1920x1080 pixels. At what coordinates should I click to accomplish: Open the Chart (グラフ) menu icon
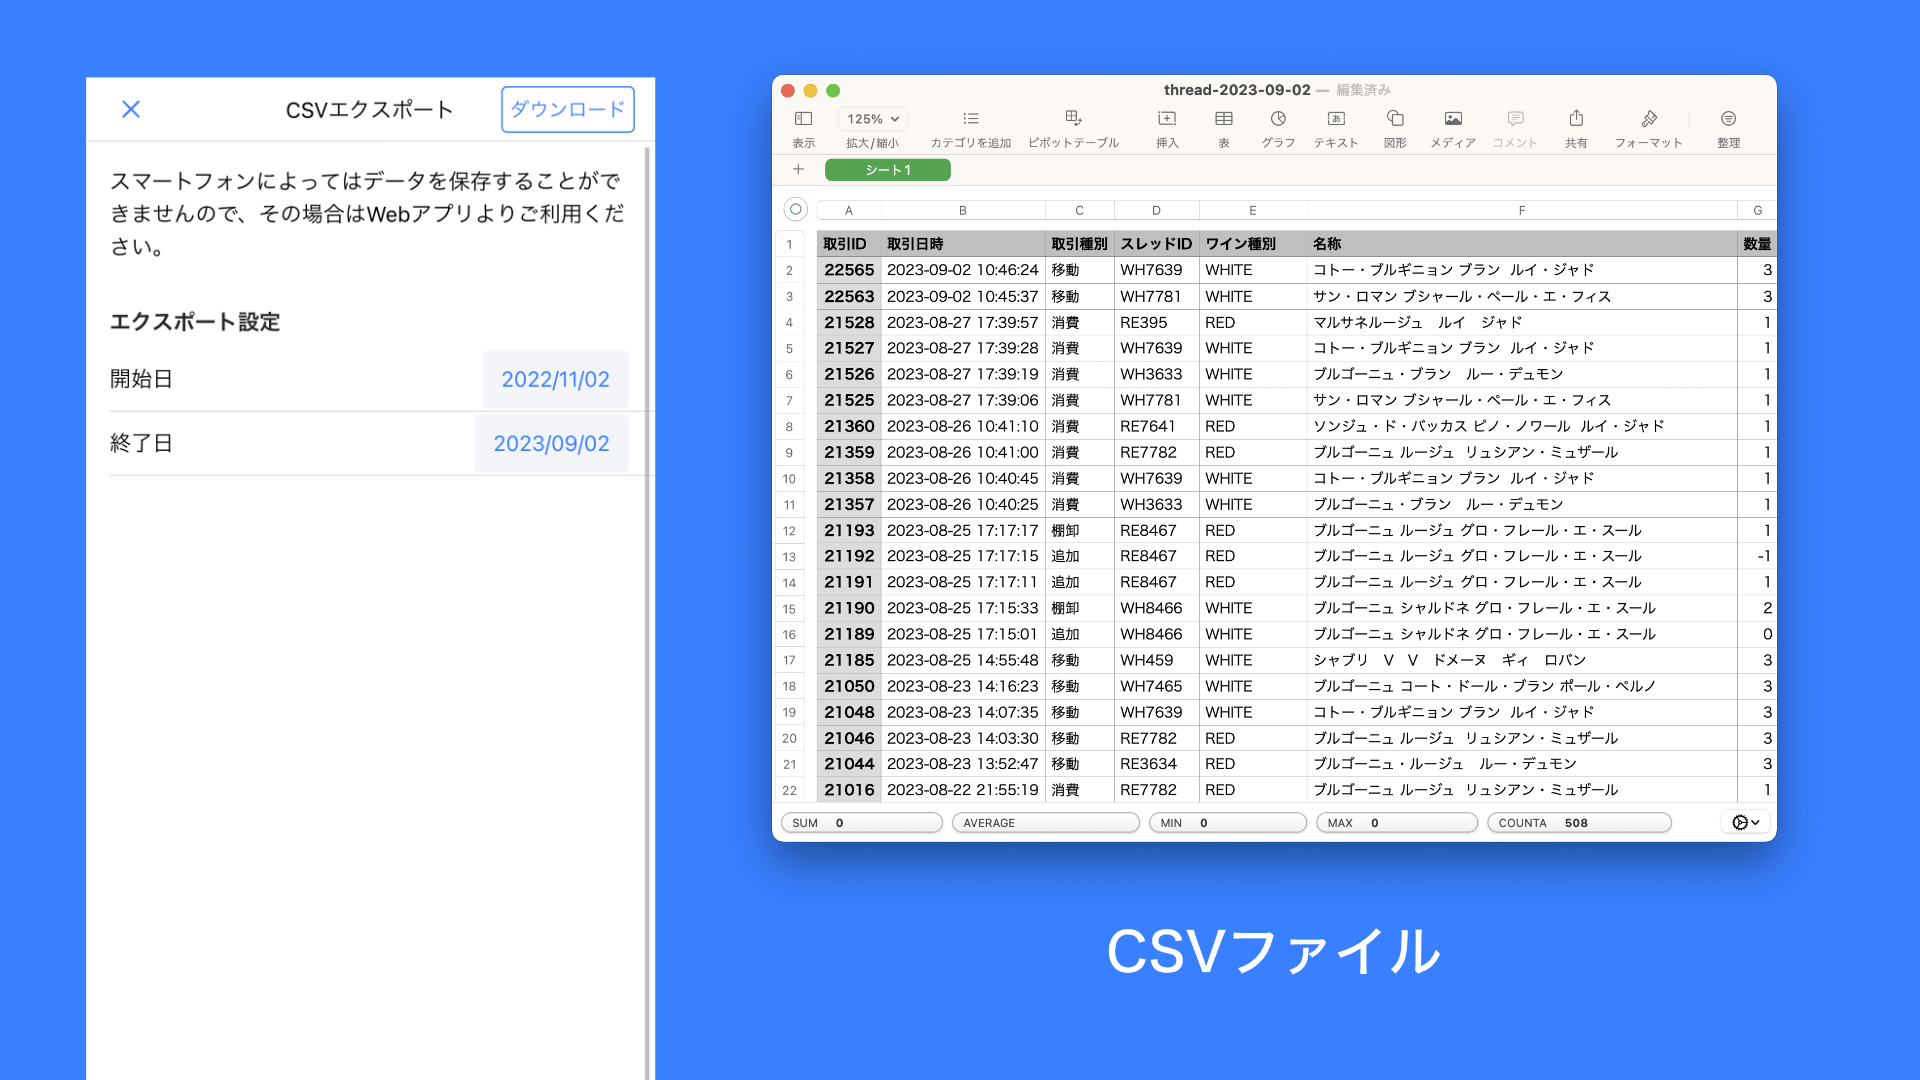[1278, 119]
